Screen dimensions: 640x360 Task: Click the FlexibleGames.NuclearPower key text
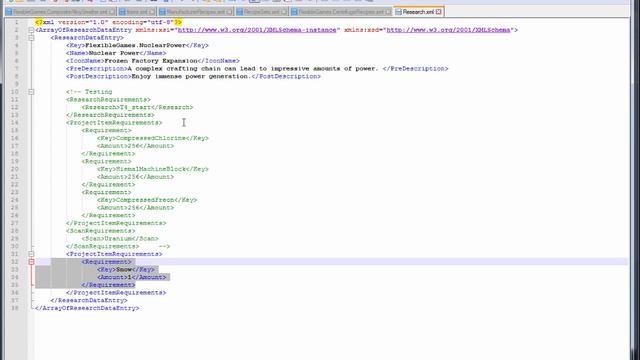point(136,45)
